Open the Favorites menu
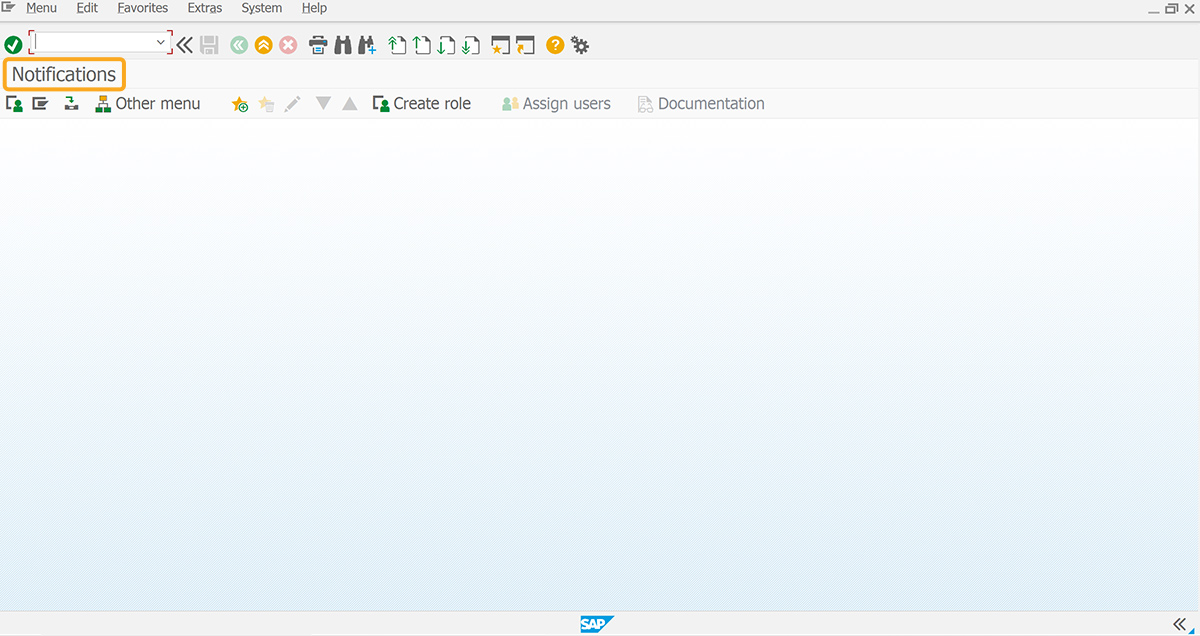 pyautogui.click(x=143, y=8)
